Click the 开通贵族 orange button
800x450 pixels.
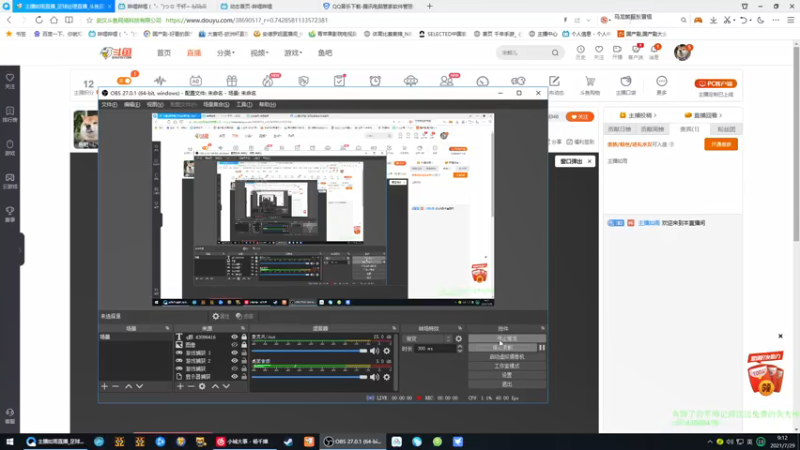point(721,144)
